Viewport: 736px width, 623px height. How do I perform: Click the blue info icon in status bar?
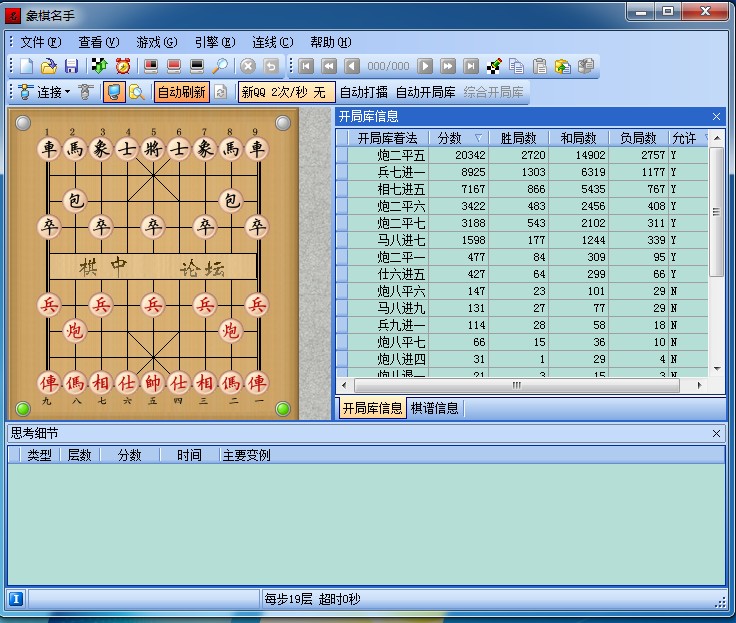click(x=16, y=599)
